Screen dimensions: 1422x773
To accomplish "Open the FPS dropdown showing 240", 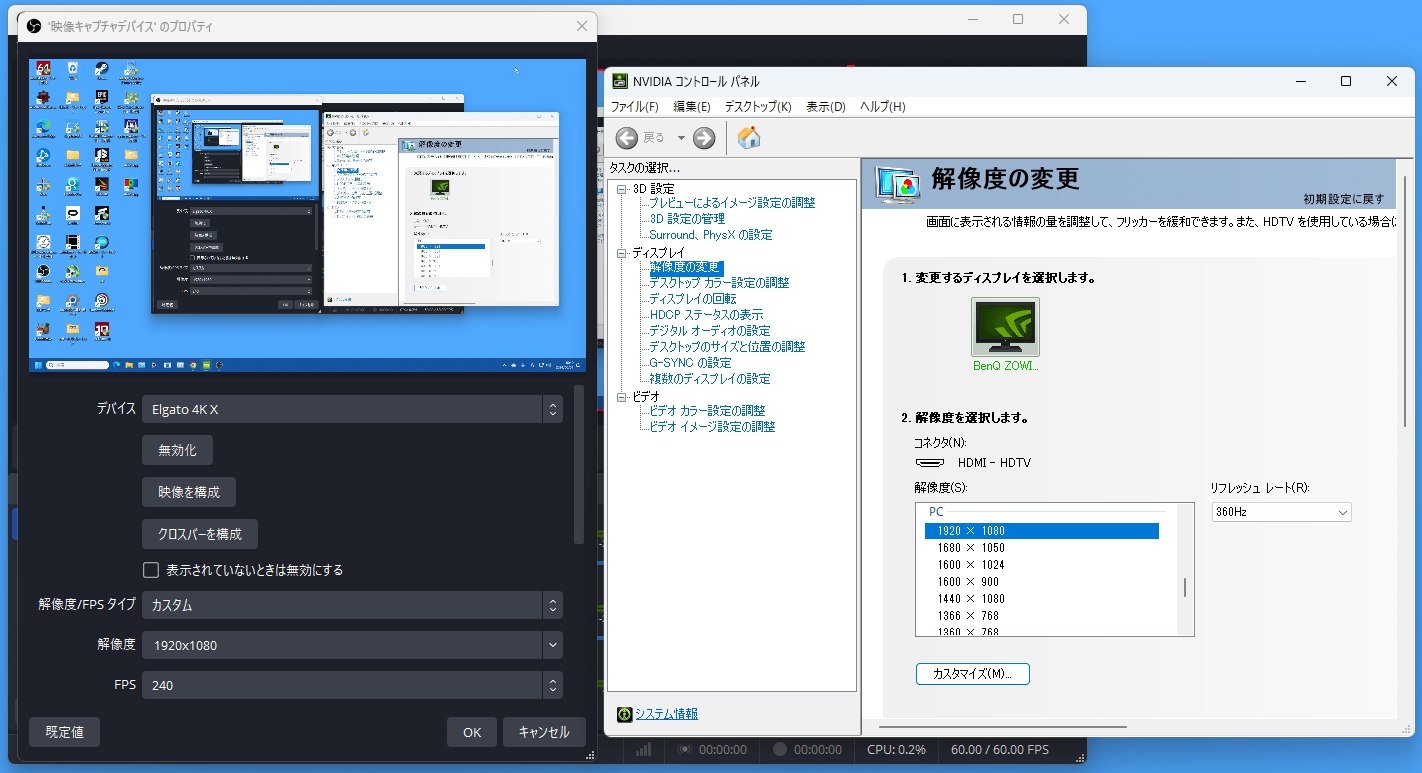I will (352, 685).
